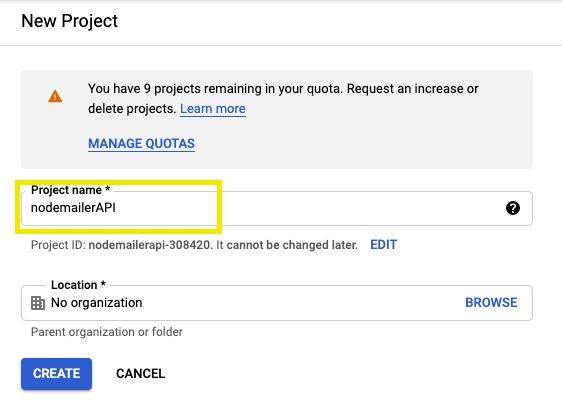
Task: Focus the Project name field containing nodemailerAPI
Action: tap(277, 208)
